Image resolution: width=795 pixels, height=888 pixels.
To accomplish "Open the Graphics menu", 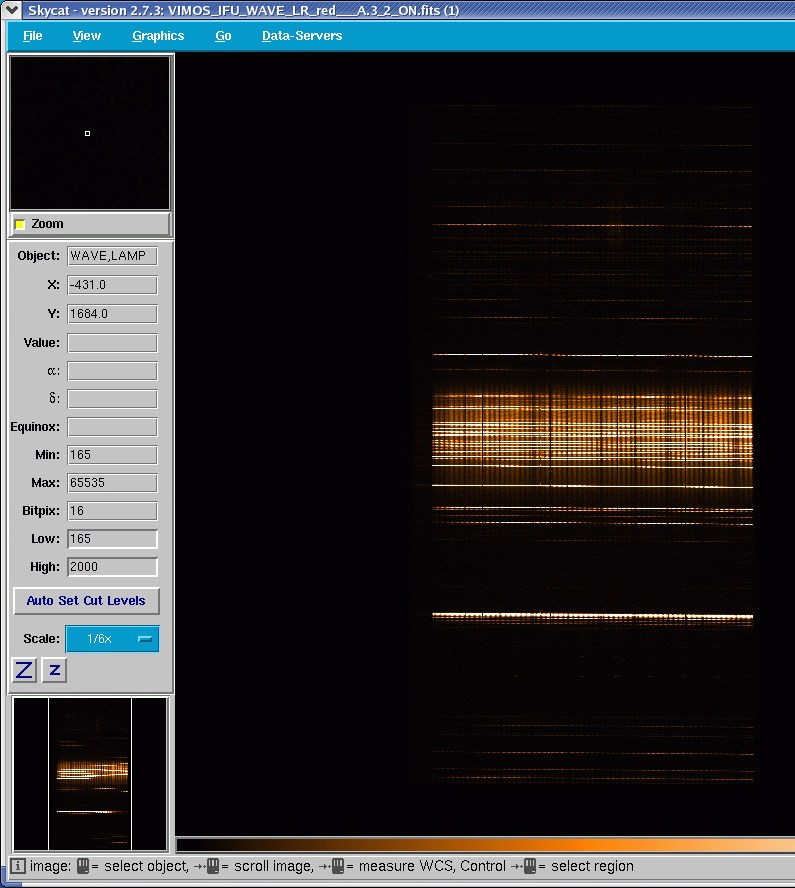I will (x=158, y=36).
